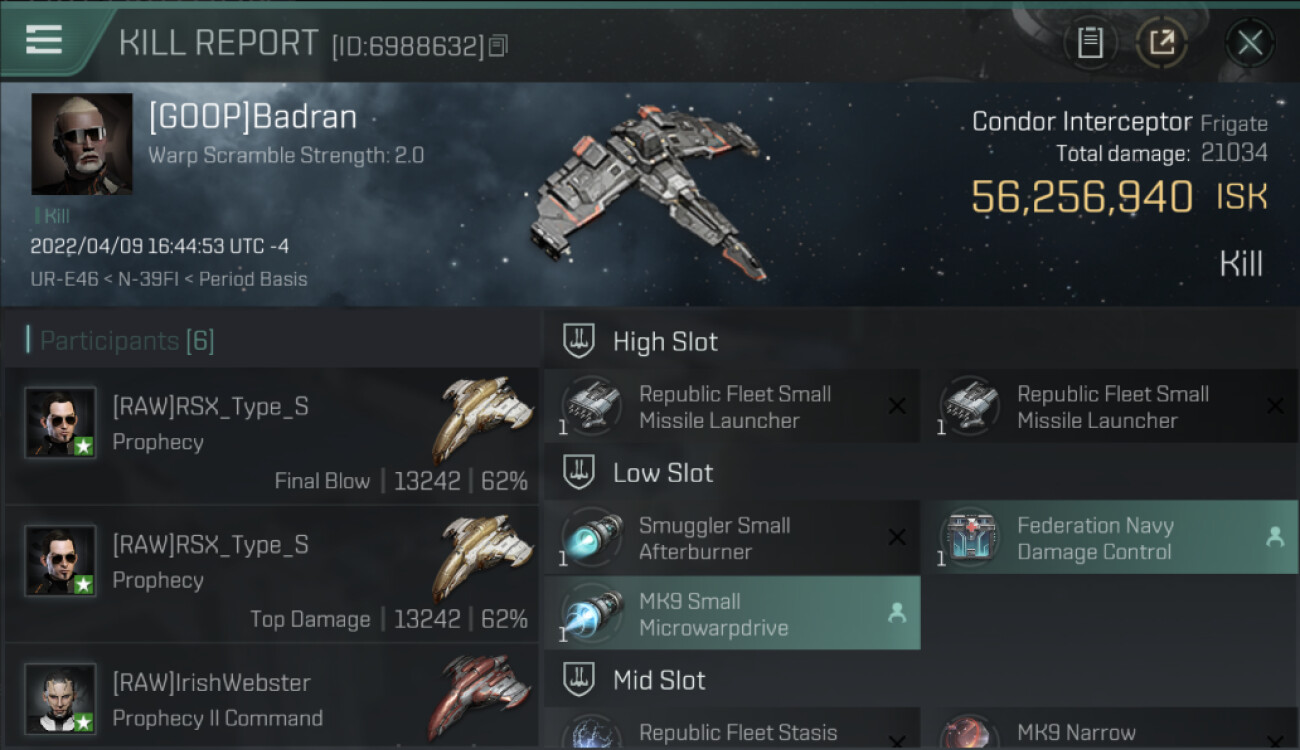The height and width of the screenshot is (750, 1300).
Task: Share the kill report externally
Action: coord(1162,43)
